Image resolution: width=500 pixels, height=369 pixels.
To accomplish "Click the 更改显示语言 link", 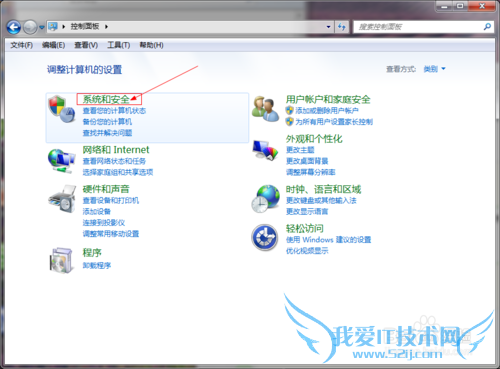I will pyautogui.click(x=307, y=212).
